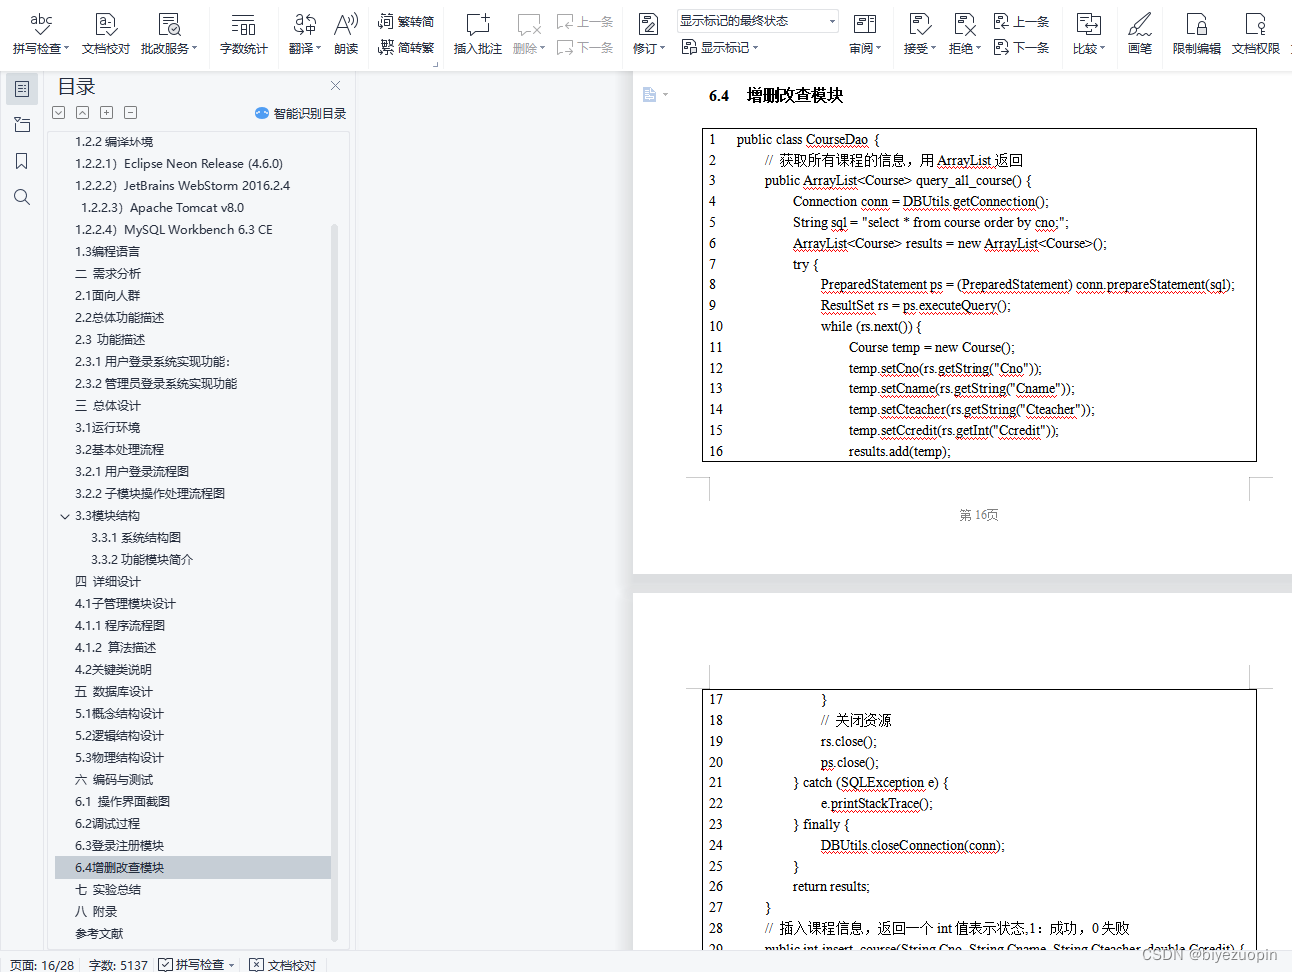Click word count 字数: 5137 in status bar
The width and height of the screenshot is (1292, 972).
tap(118, 965)
